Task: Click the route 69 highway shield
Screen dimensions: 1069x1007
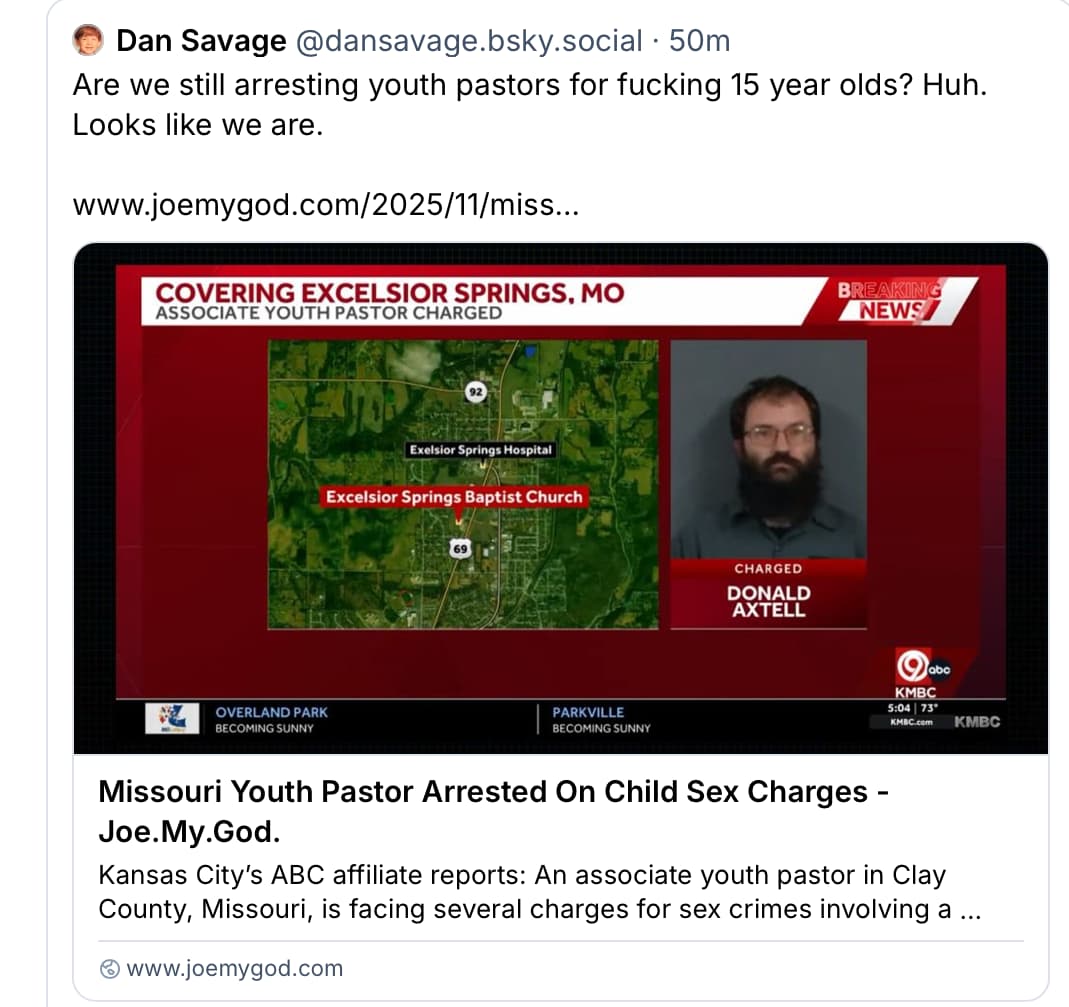Action: (x=460, y=548)
